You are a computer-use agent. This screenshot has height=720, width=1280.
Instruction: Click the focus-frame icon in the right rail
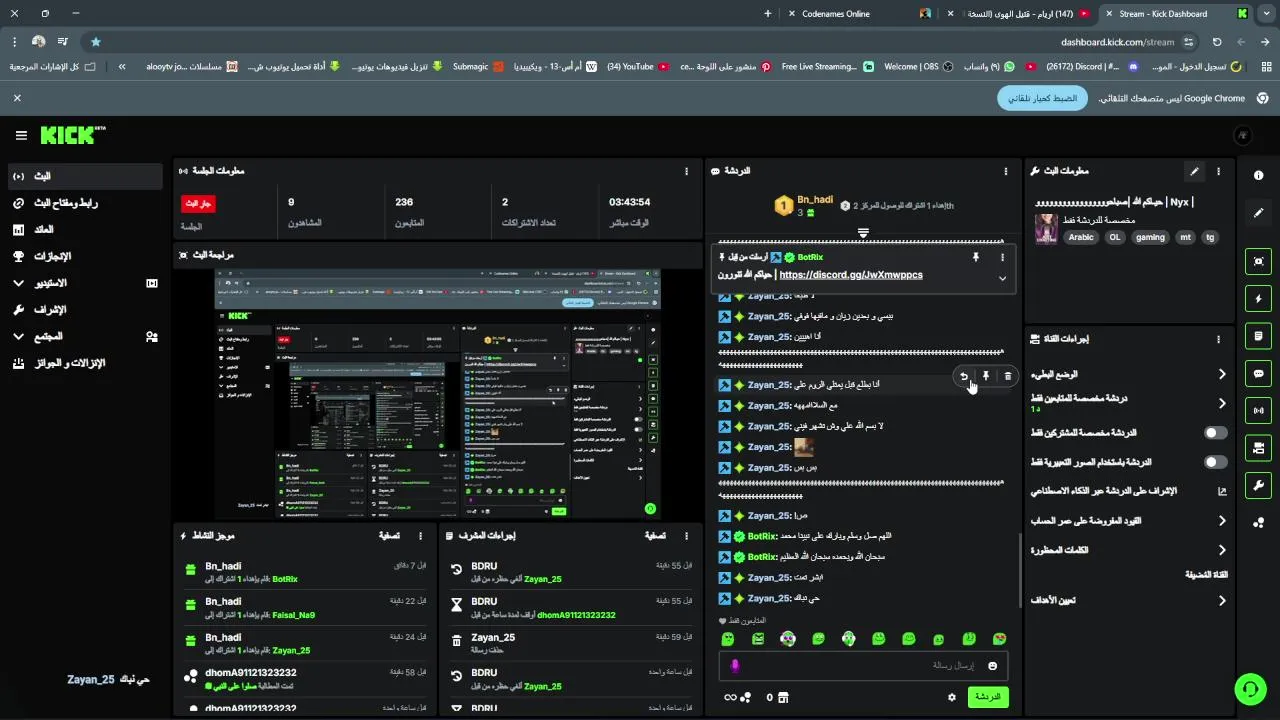[x=1258, y=261]
